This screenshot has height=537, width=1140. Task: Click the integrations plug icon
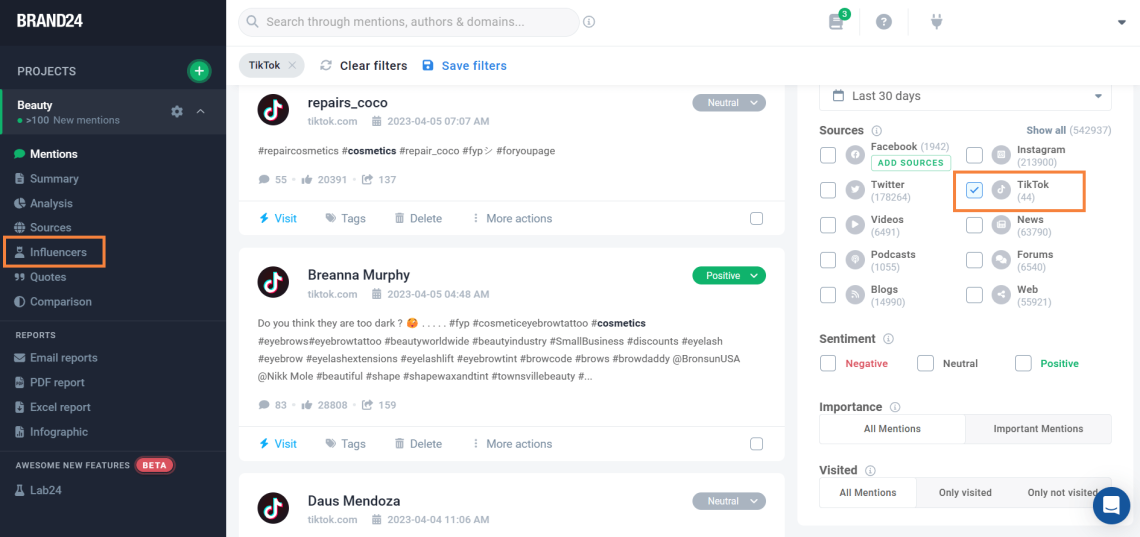click(937, 22)
